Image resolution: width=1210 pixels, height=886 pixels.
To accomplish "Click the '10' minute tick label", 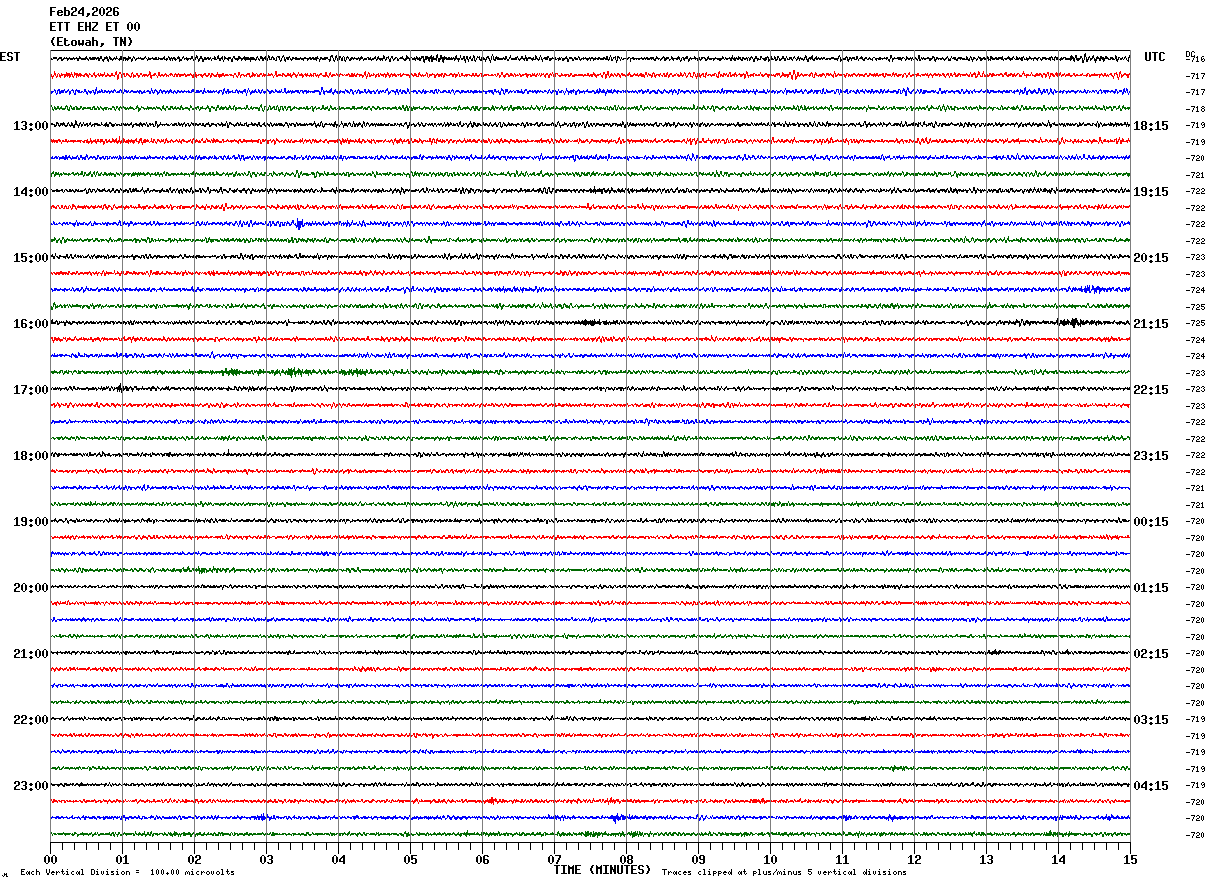I will [x=770, y=859].
